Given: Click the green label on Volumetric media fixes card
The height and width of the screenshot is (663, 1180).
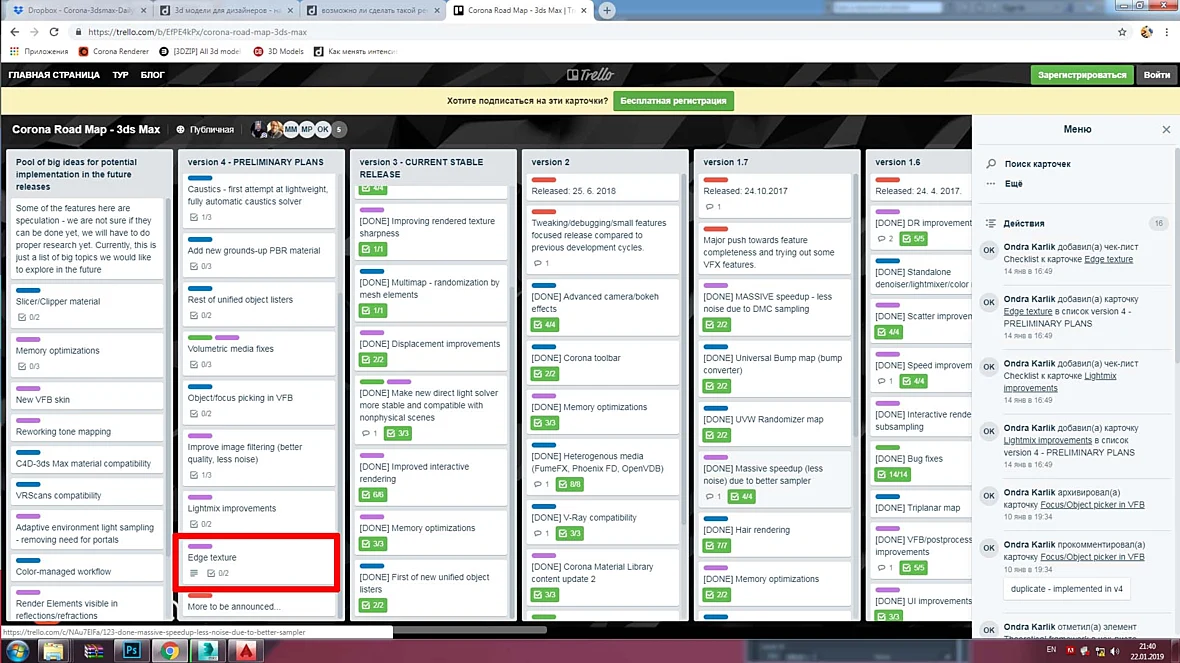Looking at the screenshot, I should 199,338.
